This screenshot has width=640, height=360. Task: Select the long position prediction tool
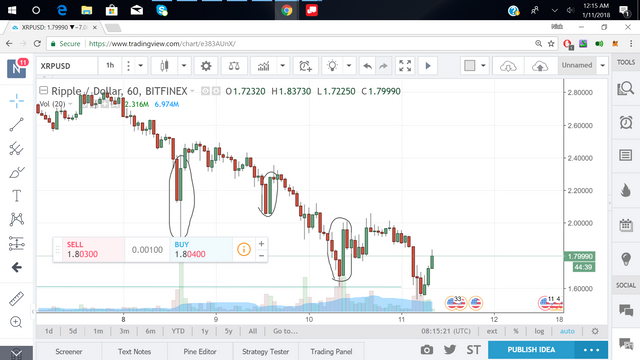click(17, 244)
